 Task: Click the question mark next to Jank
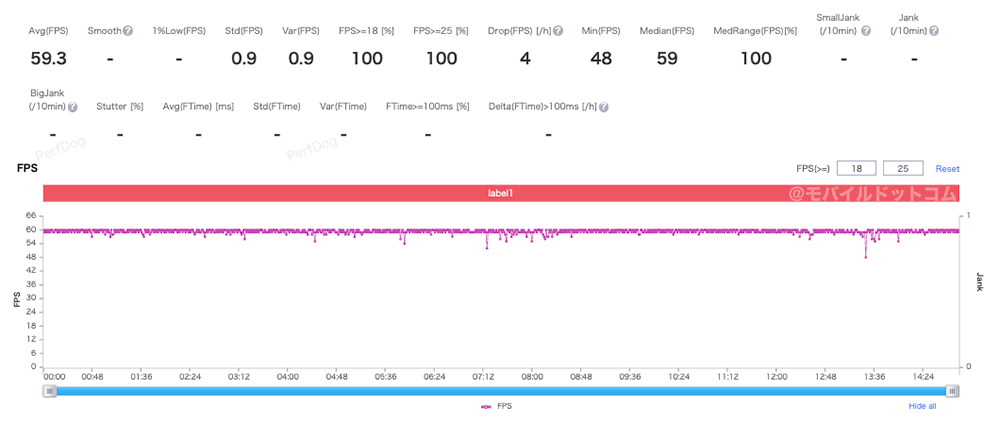click(934, 32)
